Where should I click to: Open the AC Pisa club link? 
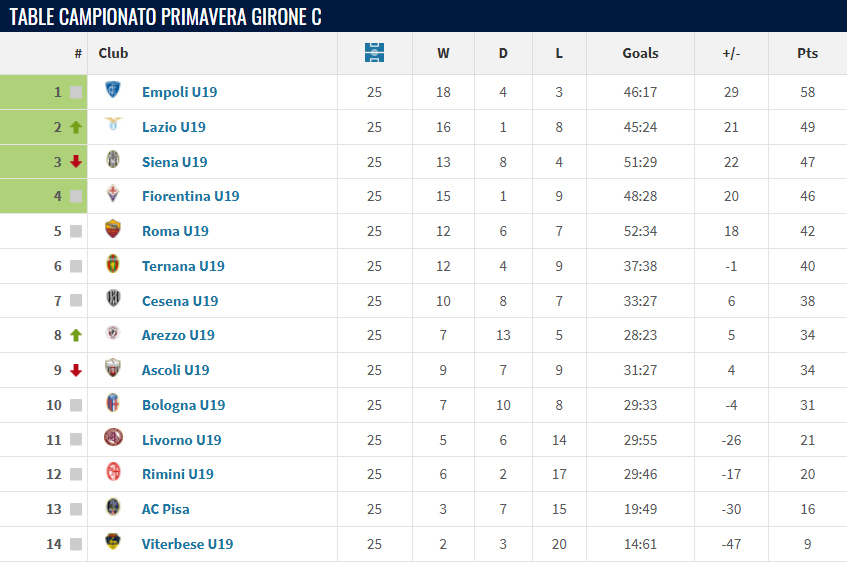click(165, 509)
